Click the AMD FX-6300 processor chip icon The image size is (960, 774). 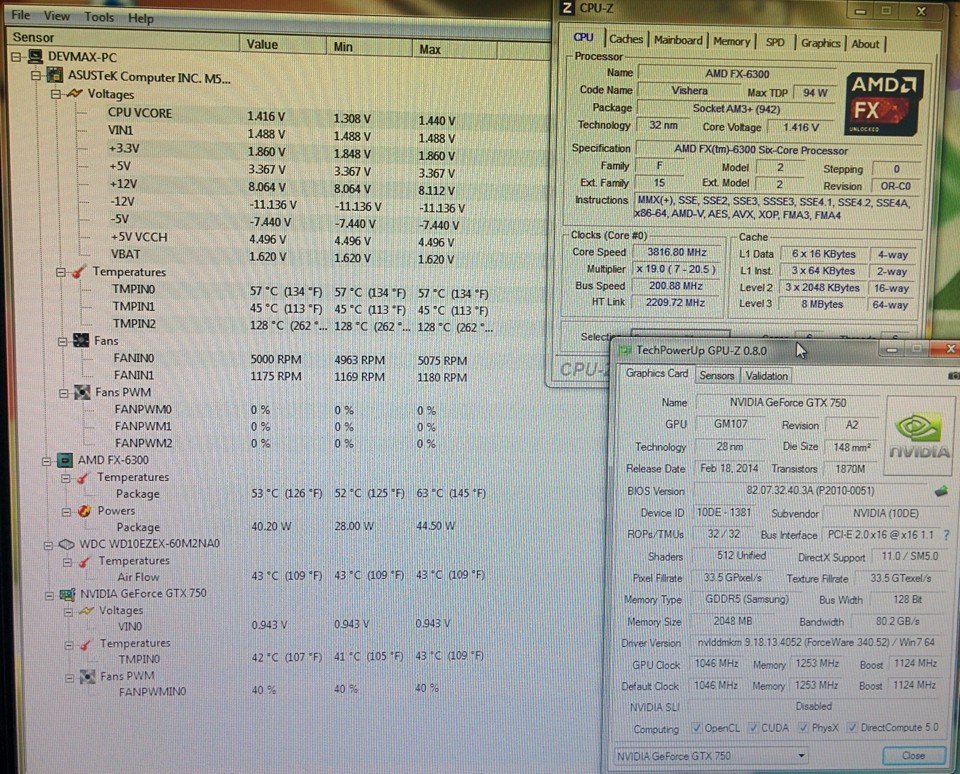[65, 460]
